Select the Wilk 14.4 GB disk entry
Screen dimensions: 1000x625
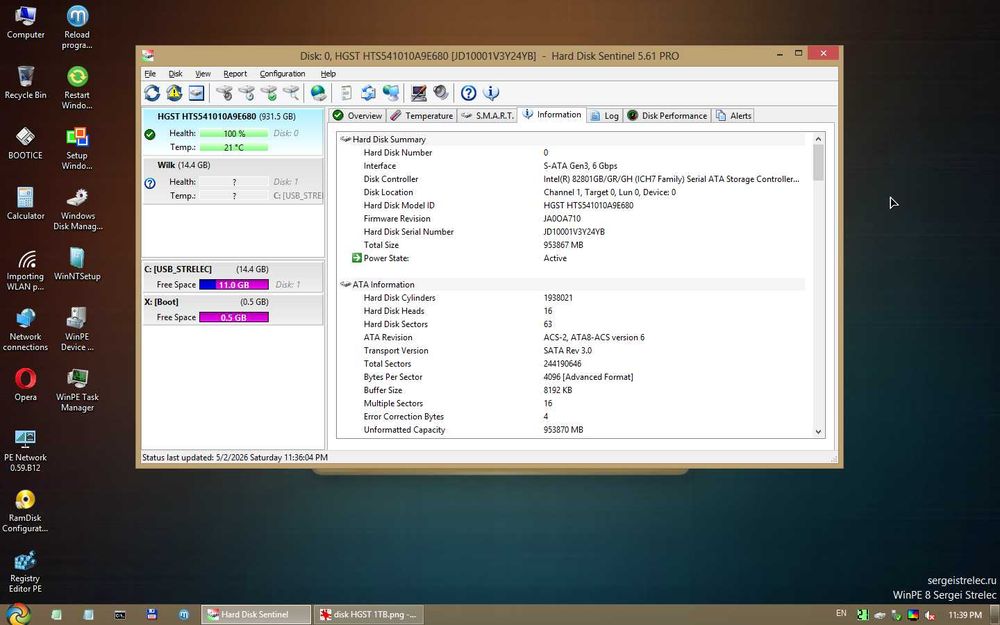233,181
